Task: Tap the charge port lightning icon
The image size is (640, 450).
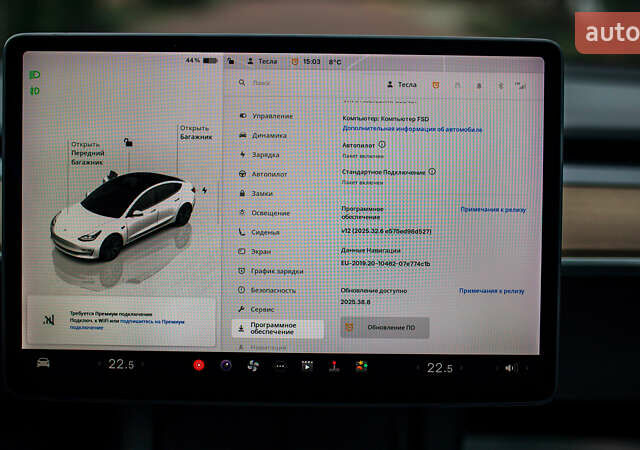Action: pos(204,189)
